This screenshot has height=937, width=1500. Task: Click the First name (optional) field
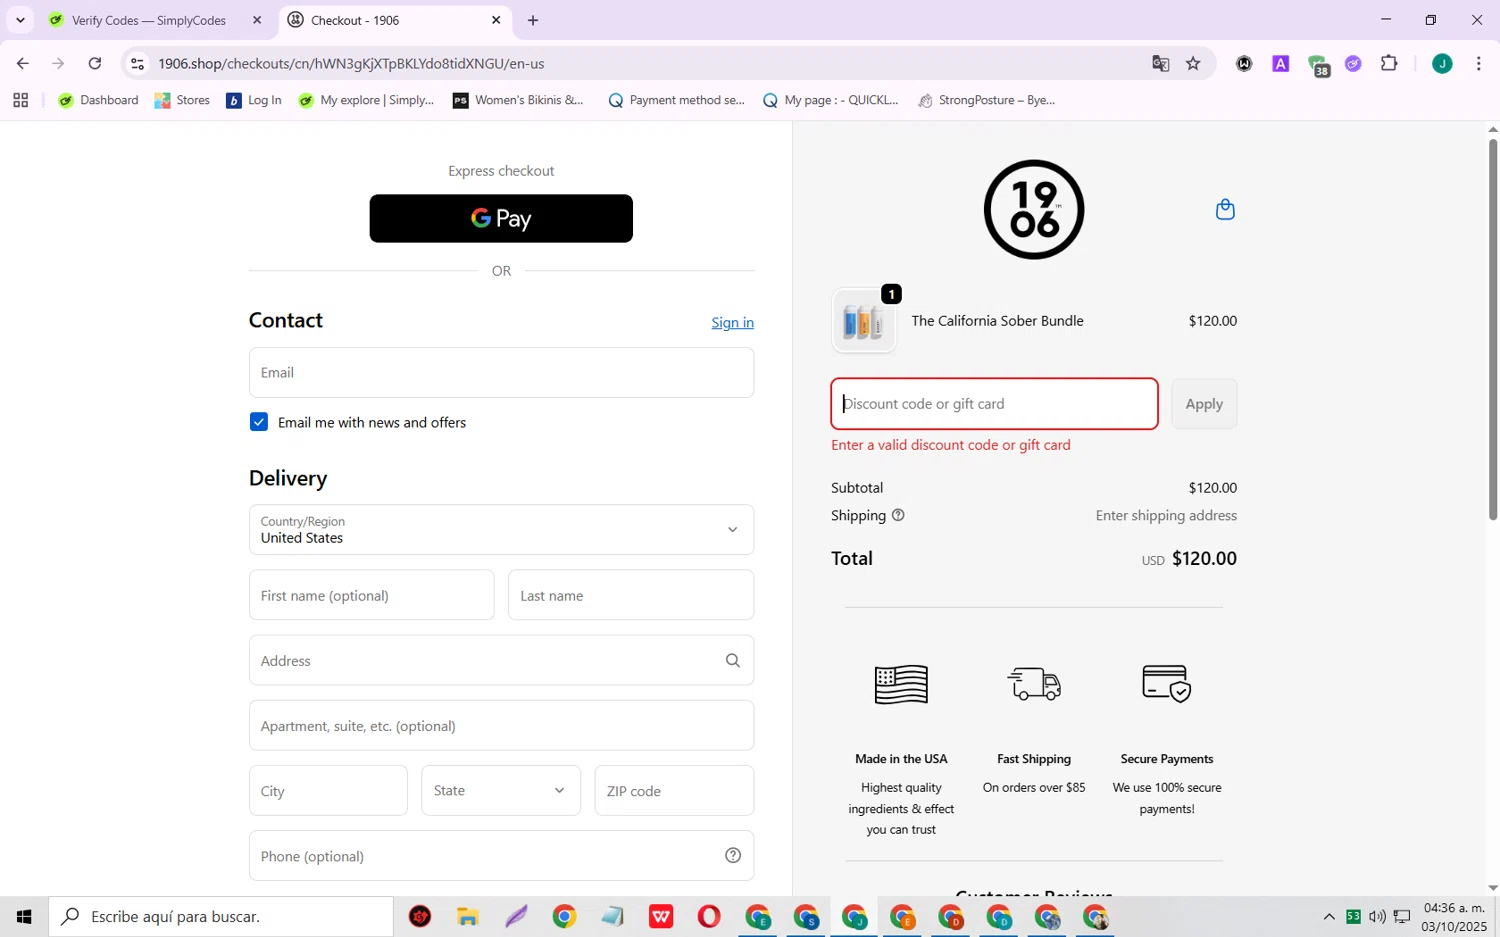click(371, 595)
